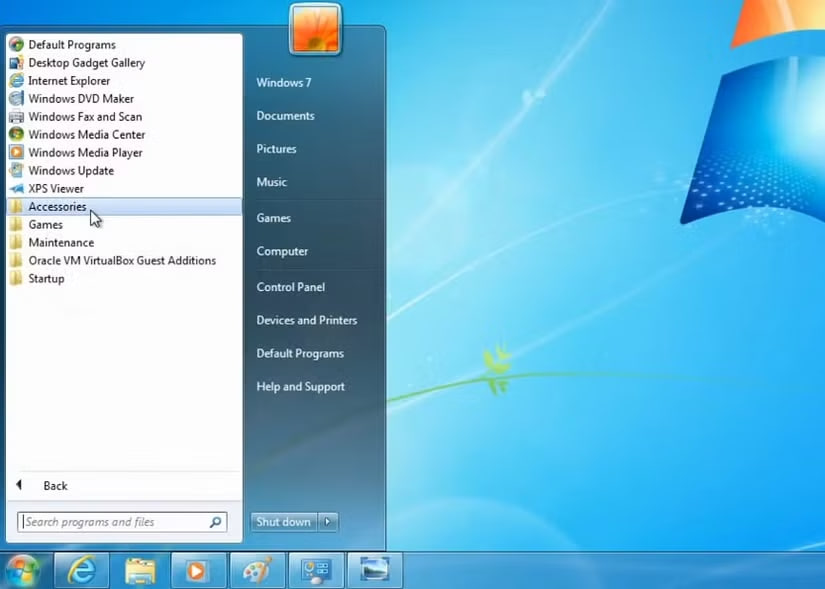825x589 pixels.
Task: Open Pictures from the right pane
Action: coord(276,149)
